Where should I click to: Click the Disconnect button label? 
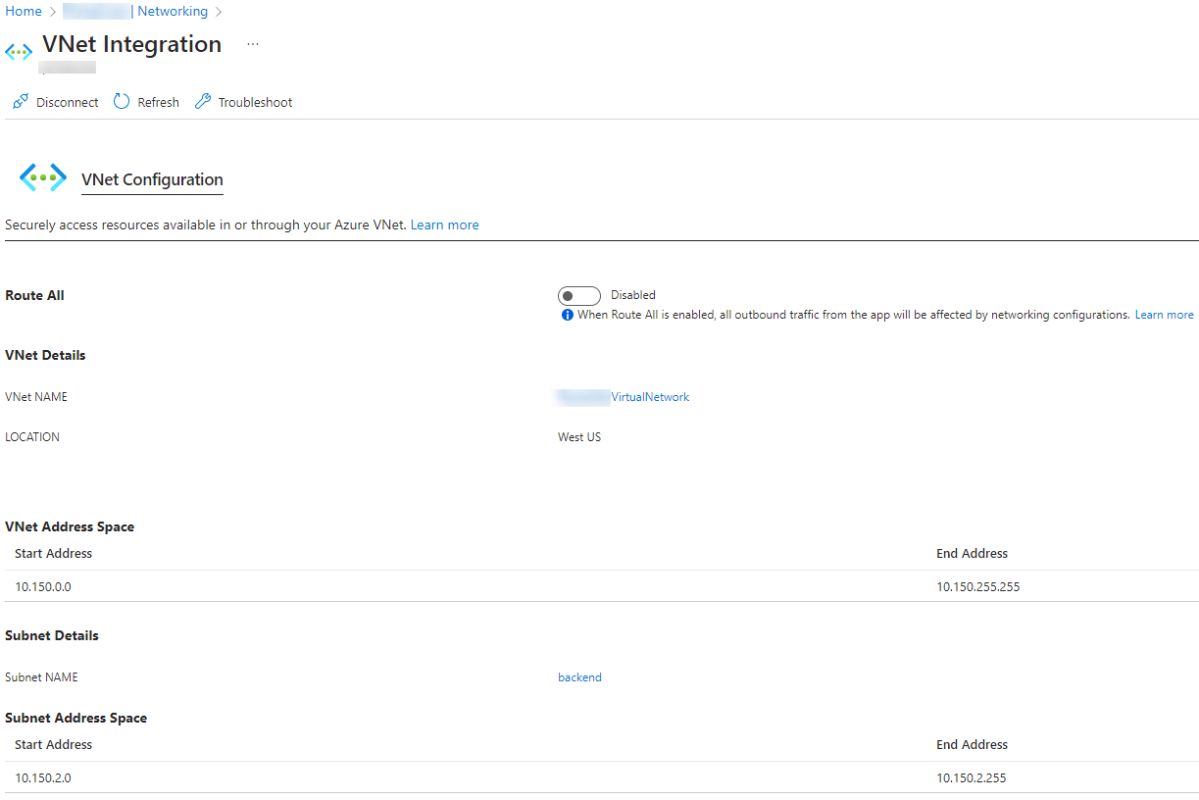[67, 102]
